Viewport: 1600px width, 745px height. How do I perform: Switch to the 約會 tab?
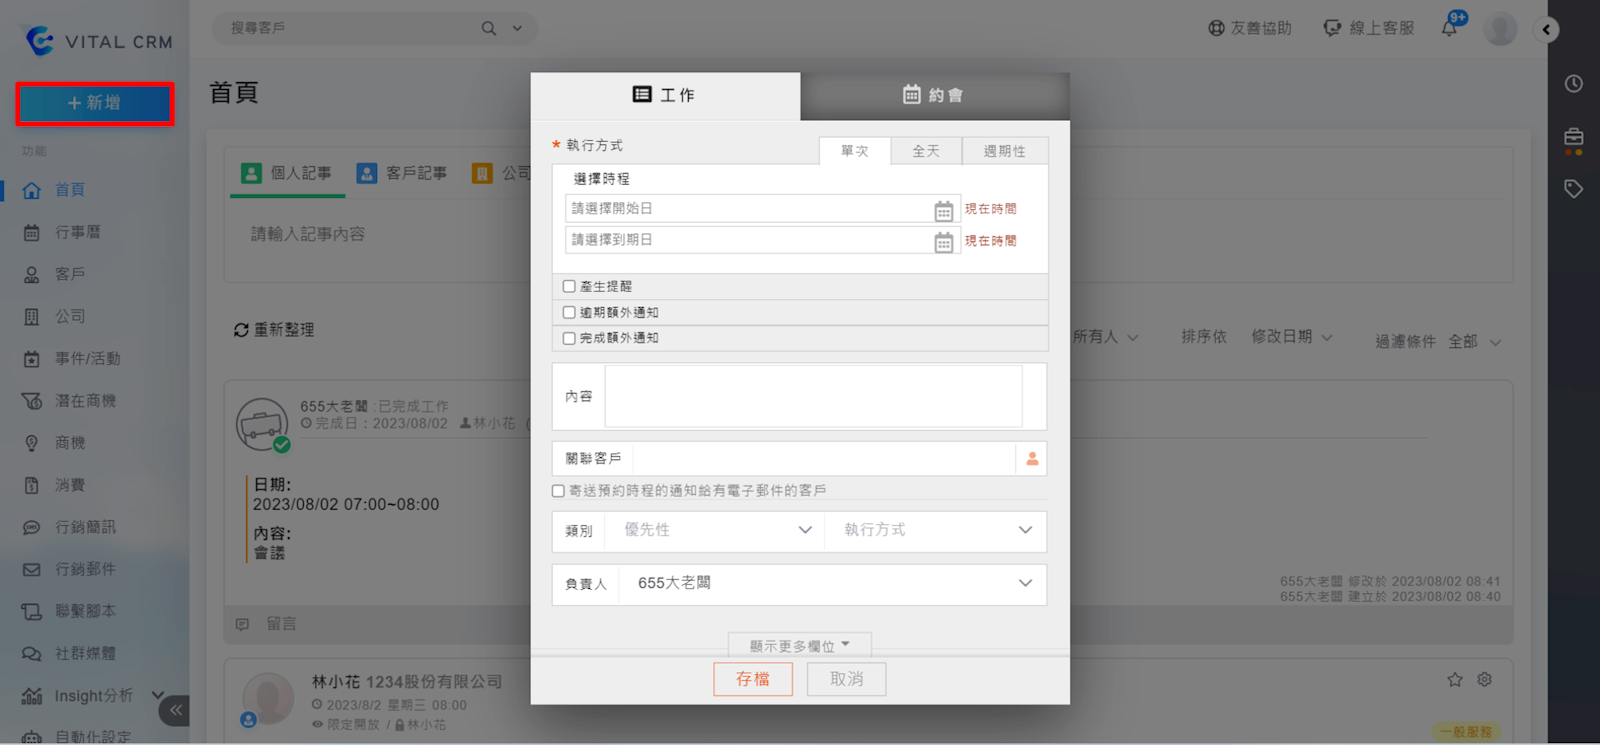pyautogui.click(x=934, y=95)
